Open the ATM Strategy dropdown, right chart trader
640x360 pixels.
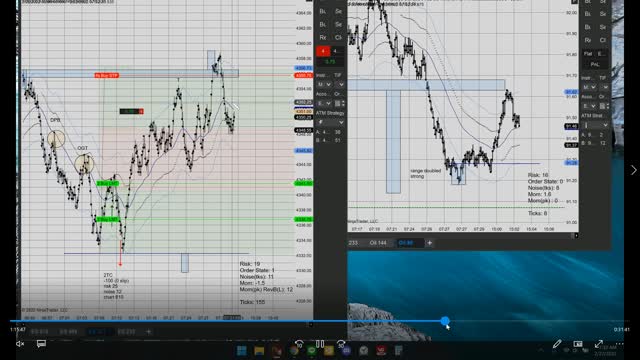595,125
